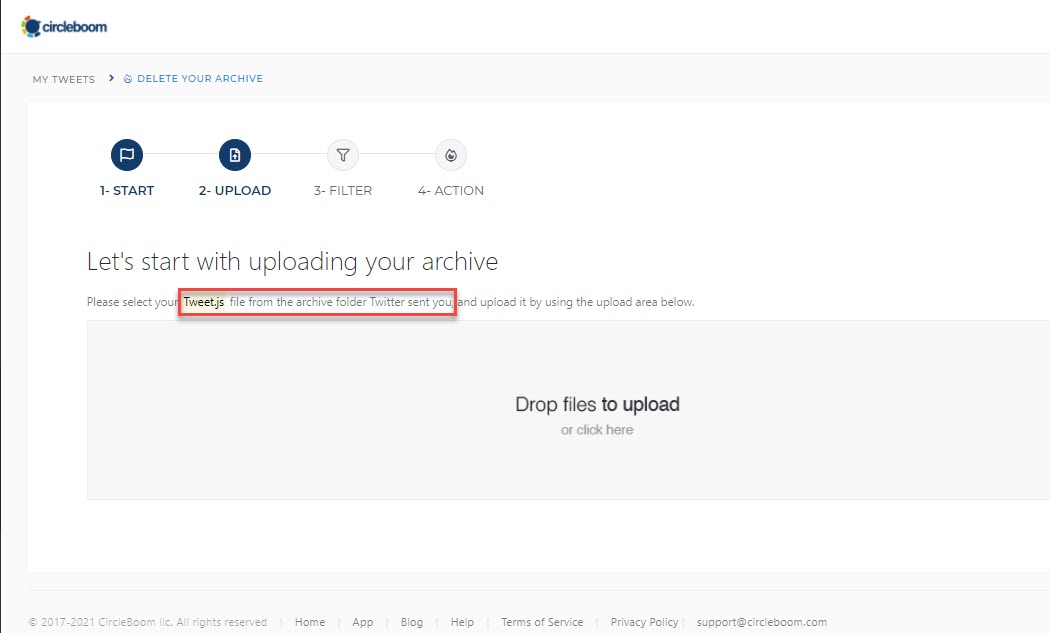This screenshot has width=1050, height=633.
Task: Select the Action step flame icon
Action: 451,155
